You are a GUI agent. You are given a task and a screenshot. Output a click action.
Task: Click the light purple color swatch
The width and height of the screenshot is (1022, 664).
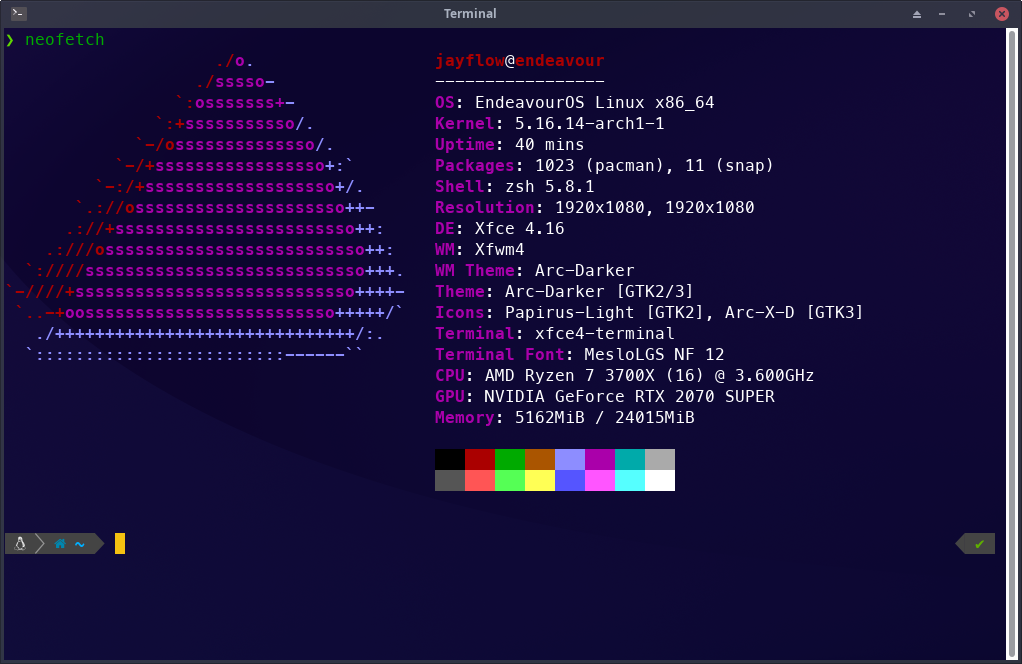tap(570, 459)
